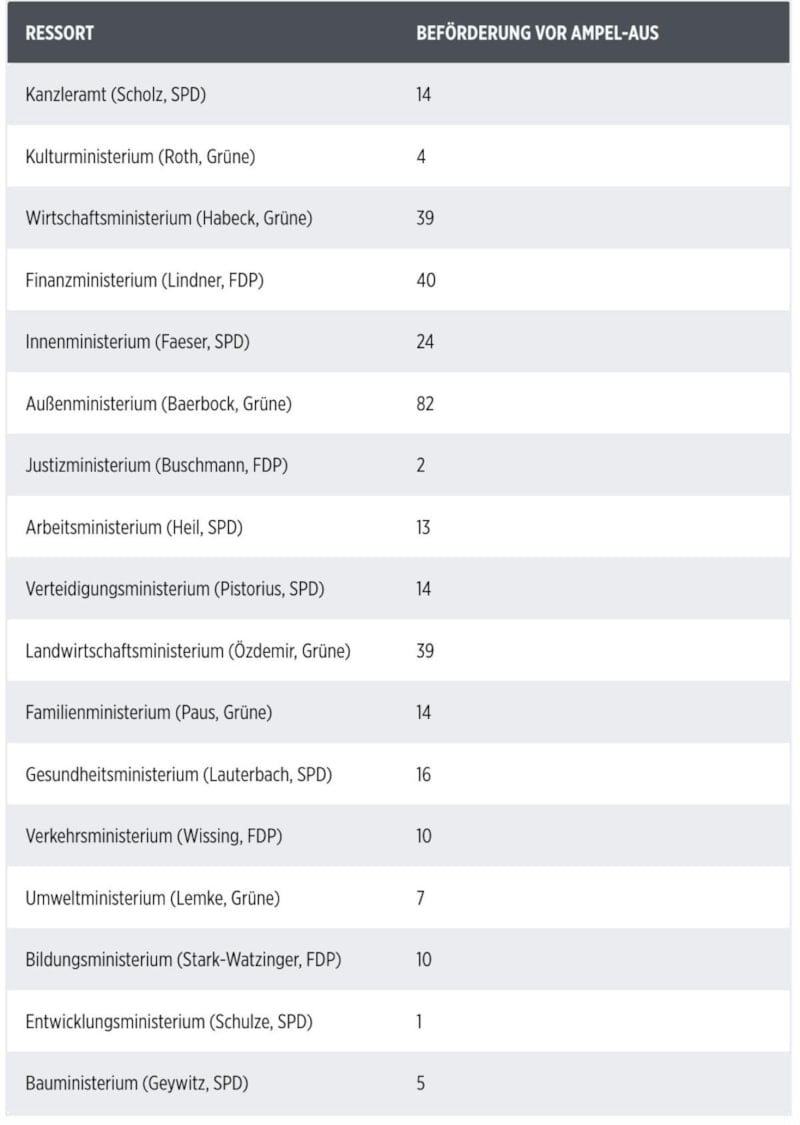Click the BEFÖRDERUNG VOR AMPEL-AUS column header
Viewport: 800px width, 1125px height.
[x=537, y=33]
